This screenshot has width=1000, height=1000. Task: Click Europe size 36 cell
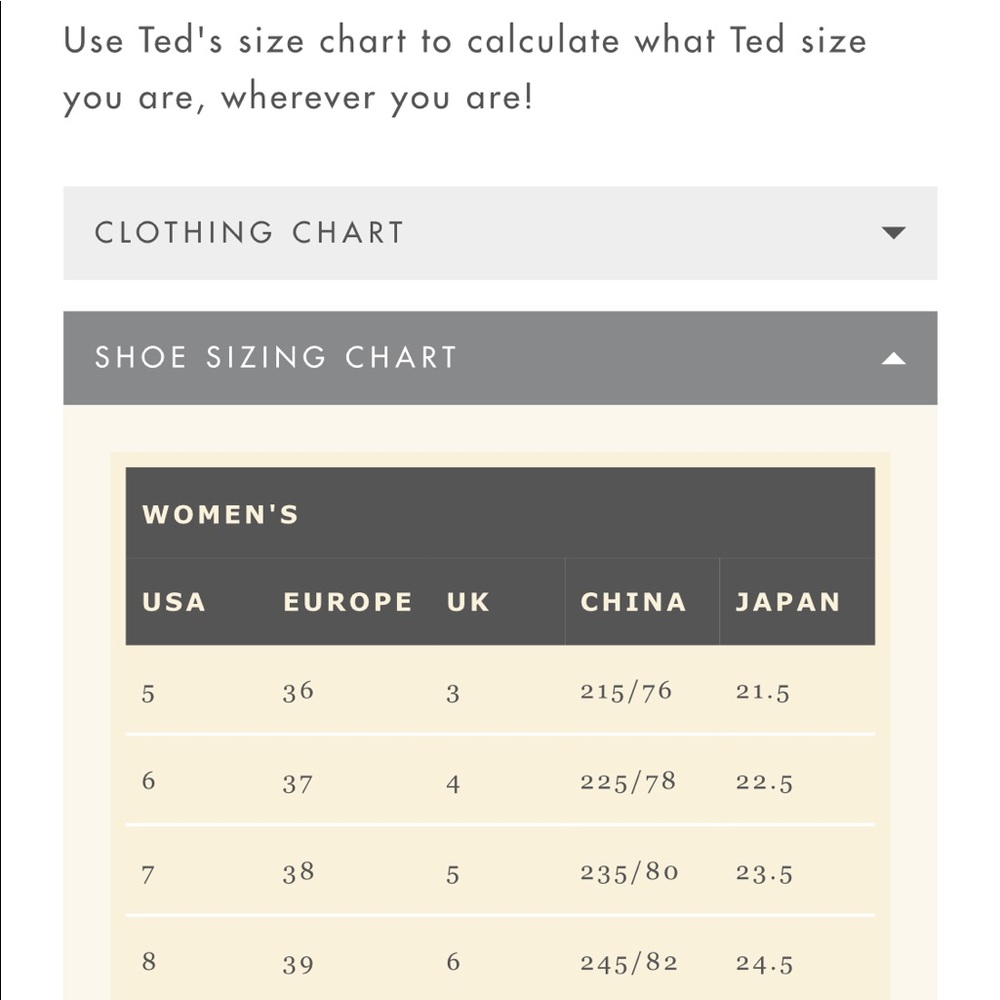pos(298,691)
